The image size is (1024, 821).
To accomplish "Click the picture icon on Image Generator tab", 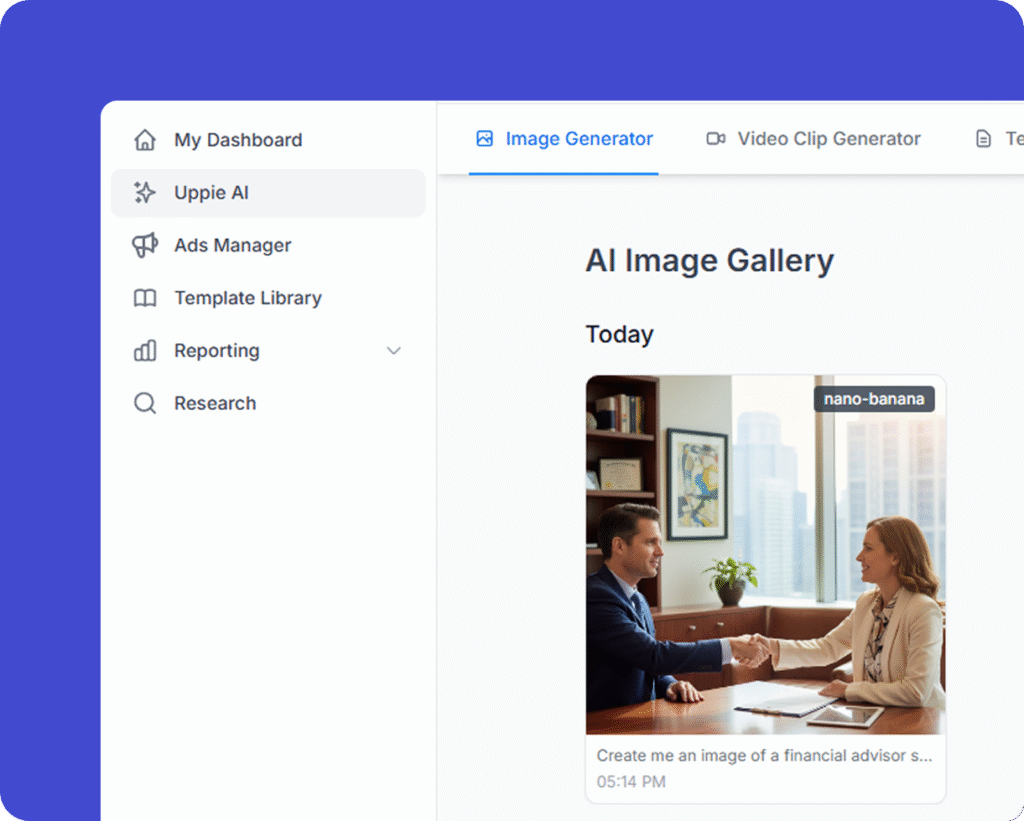I will click(485, 139).
